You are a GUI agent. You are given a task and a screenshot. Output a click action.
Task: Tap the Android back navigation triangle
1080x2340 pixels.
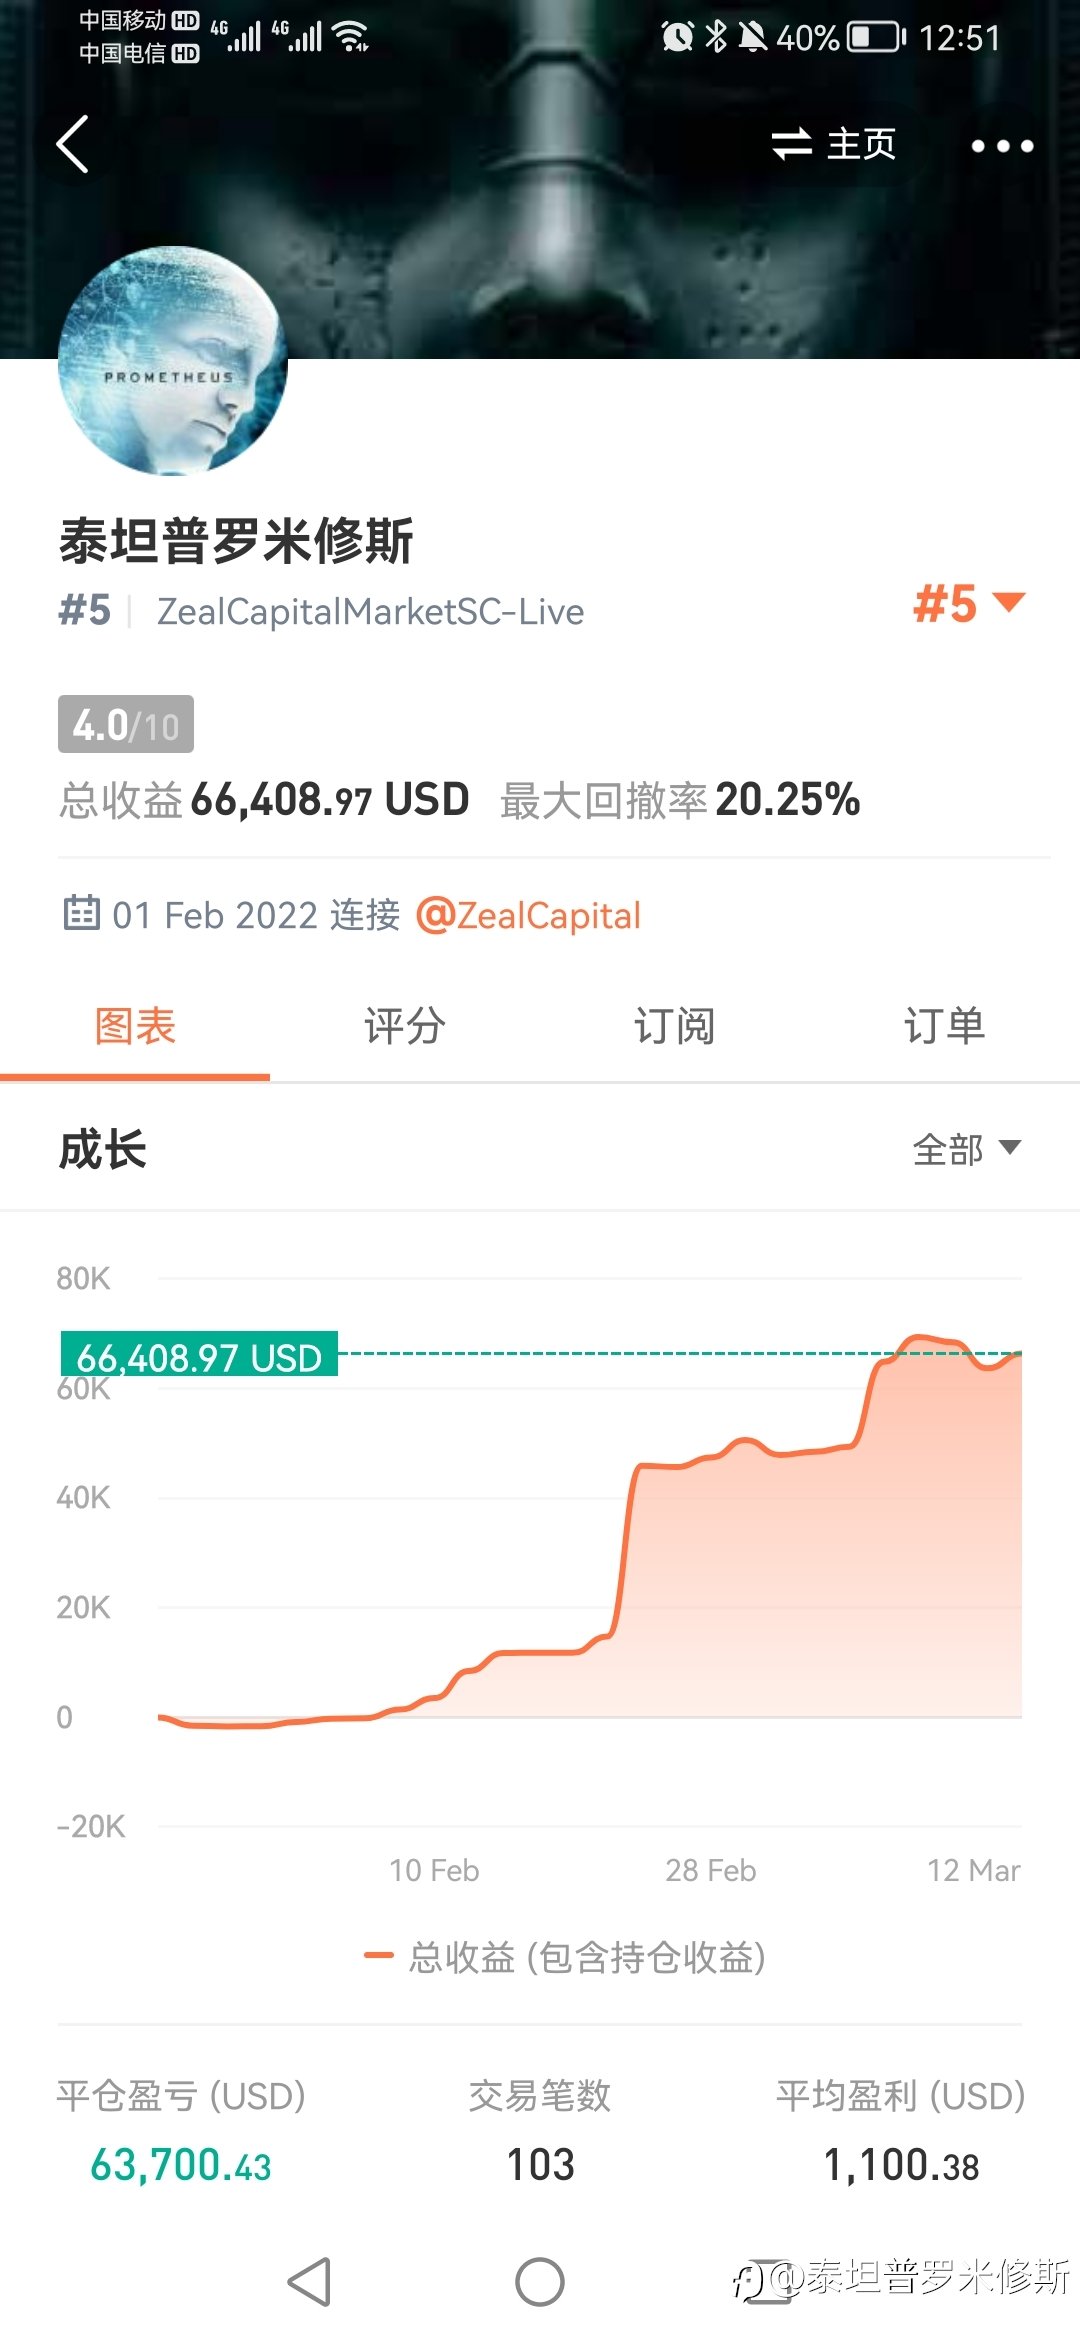pyautogui.click(x=309, y=2281)
